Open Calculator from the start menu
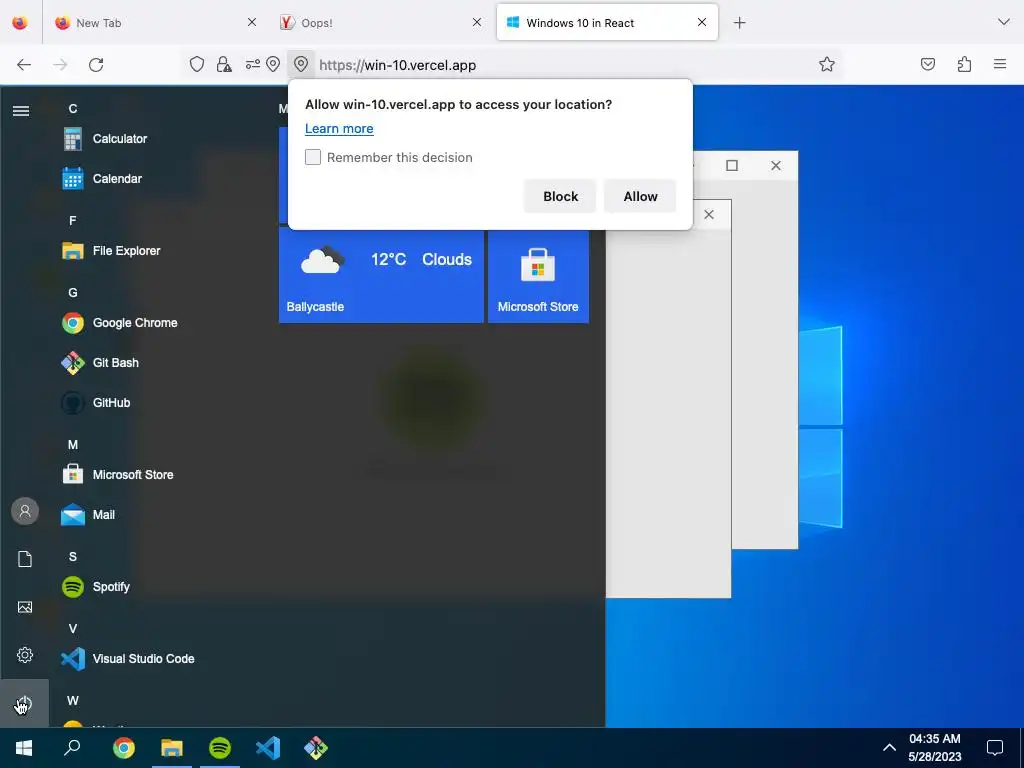The width and height of the screenshot is (1024, 768). [x=104, y=139]
